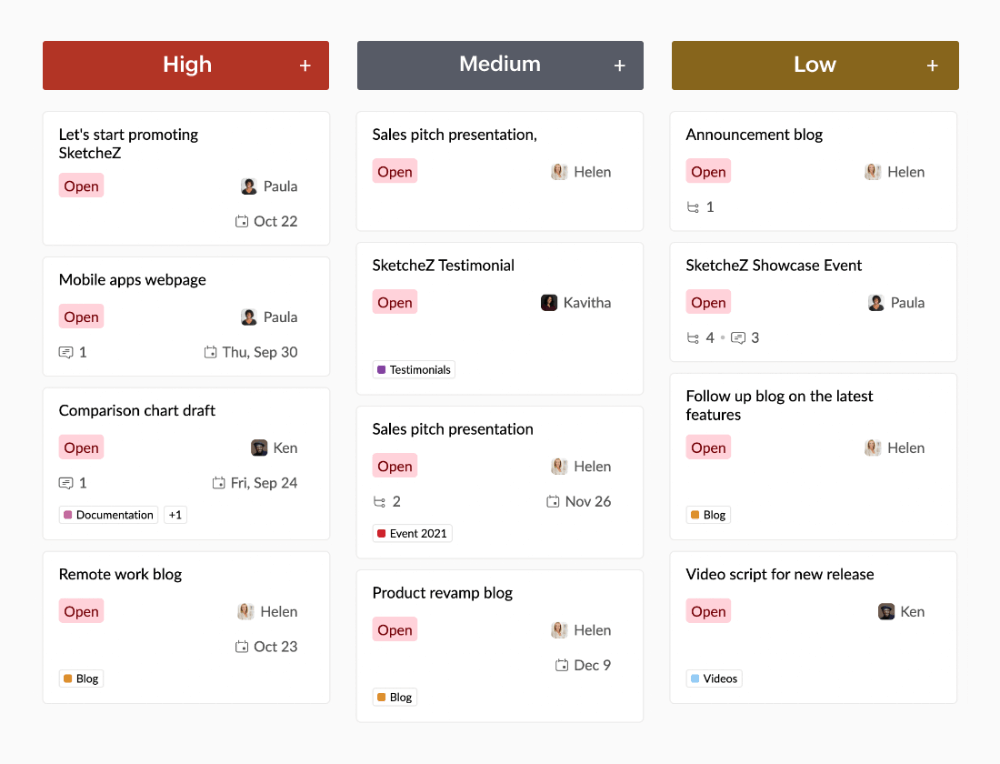This screenshot has width=1000, height=764.
Task: Toggle the Open status on Video script card
Action: click(x=708, y=611)
